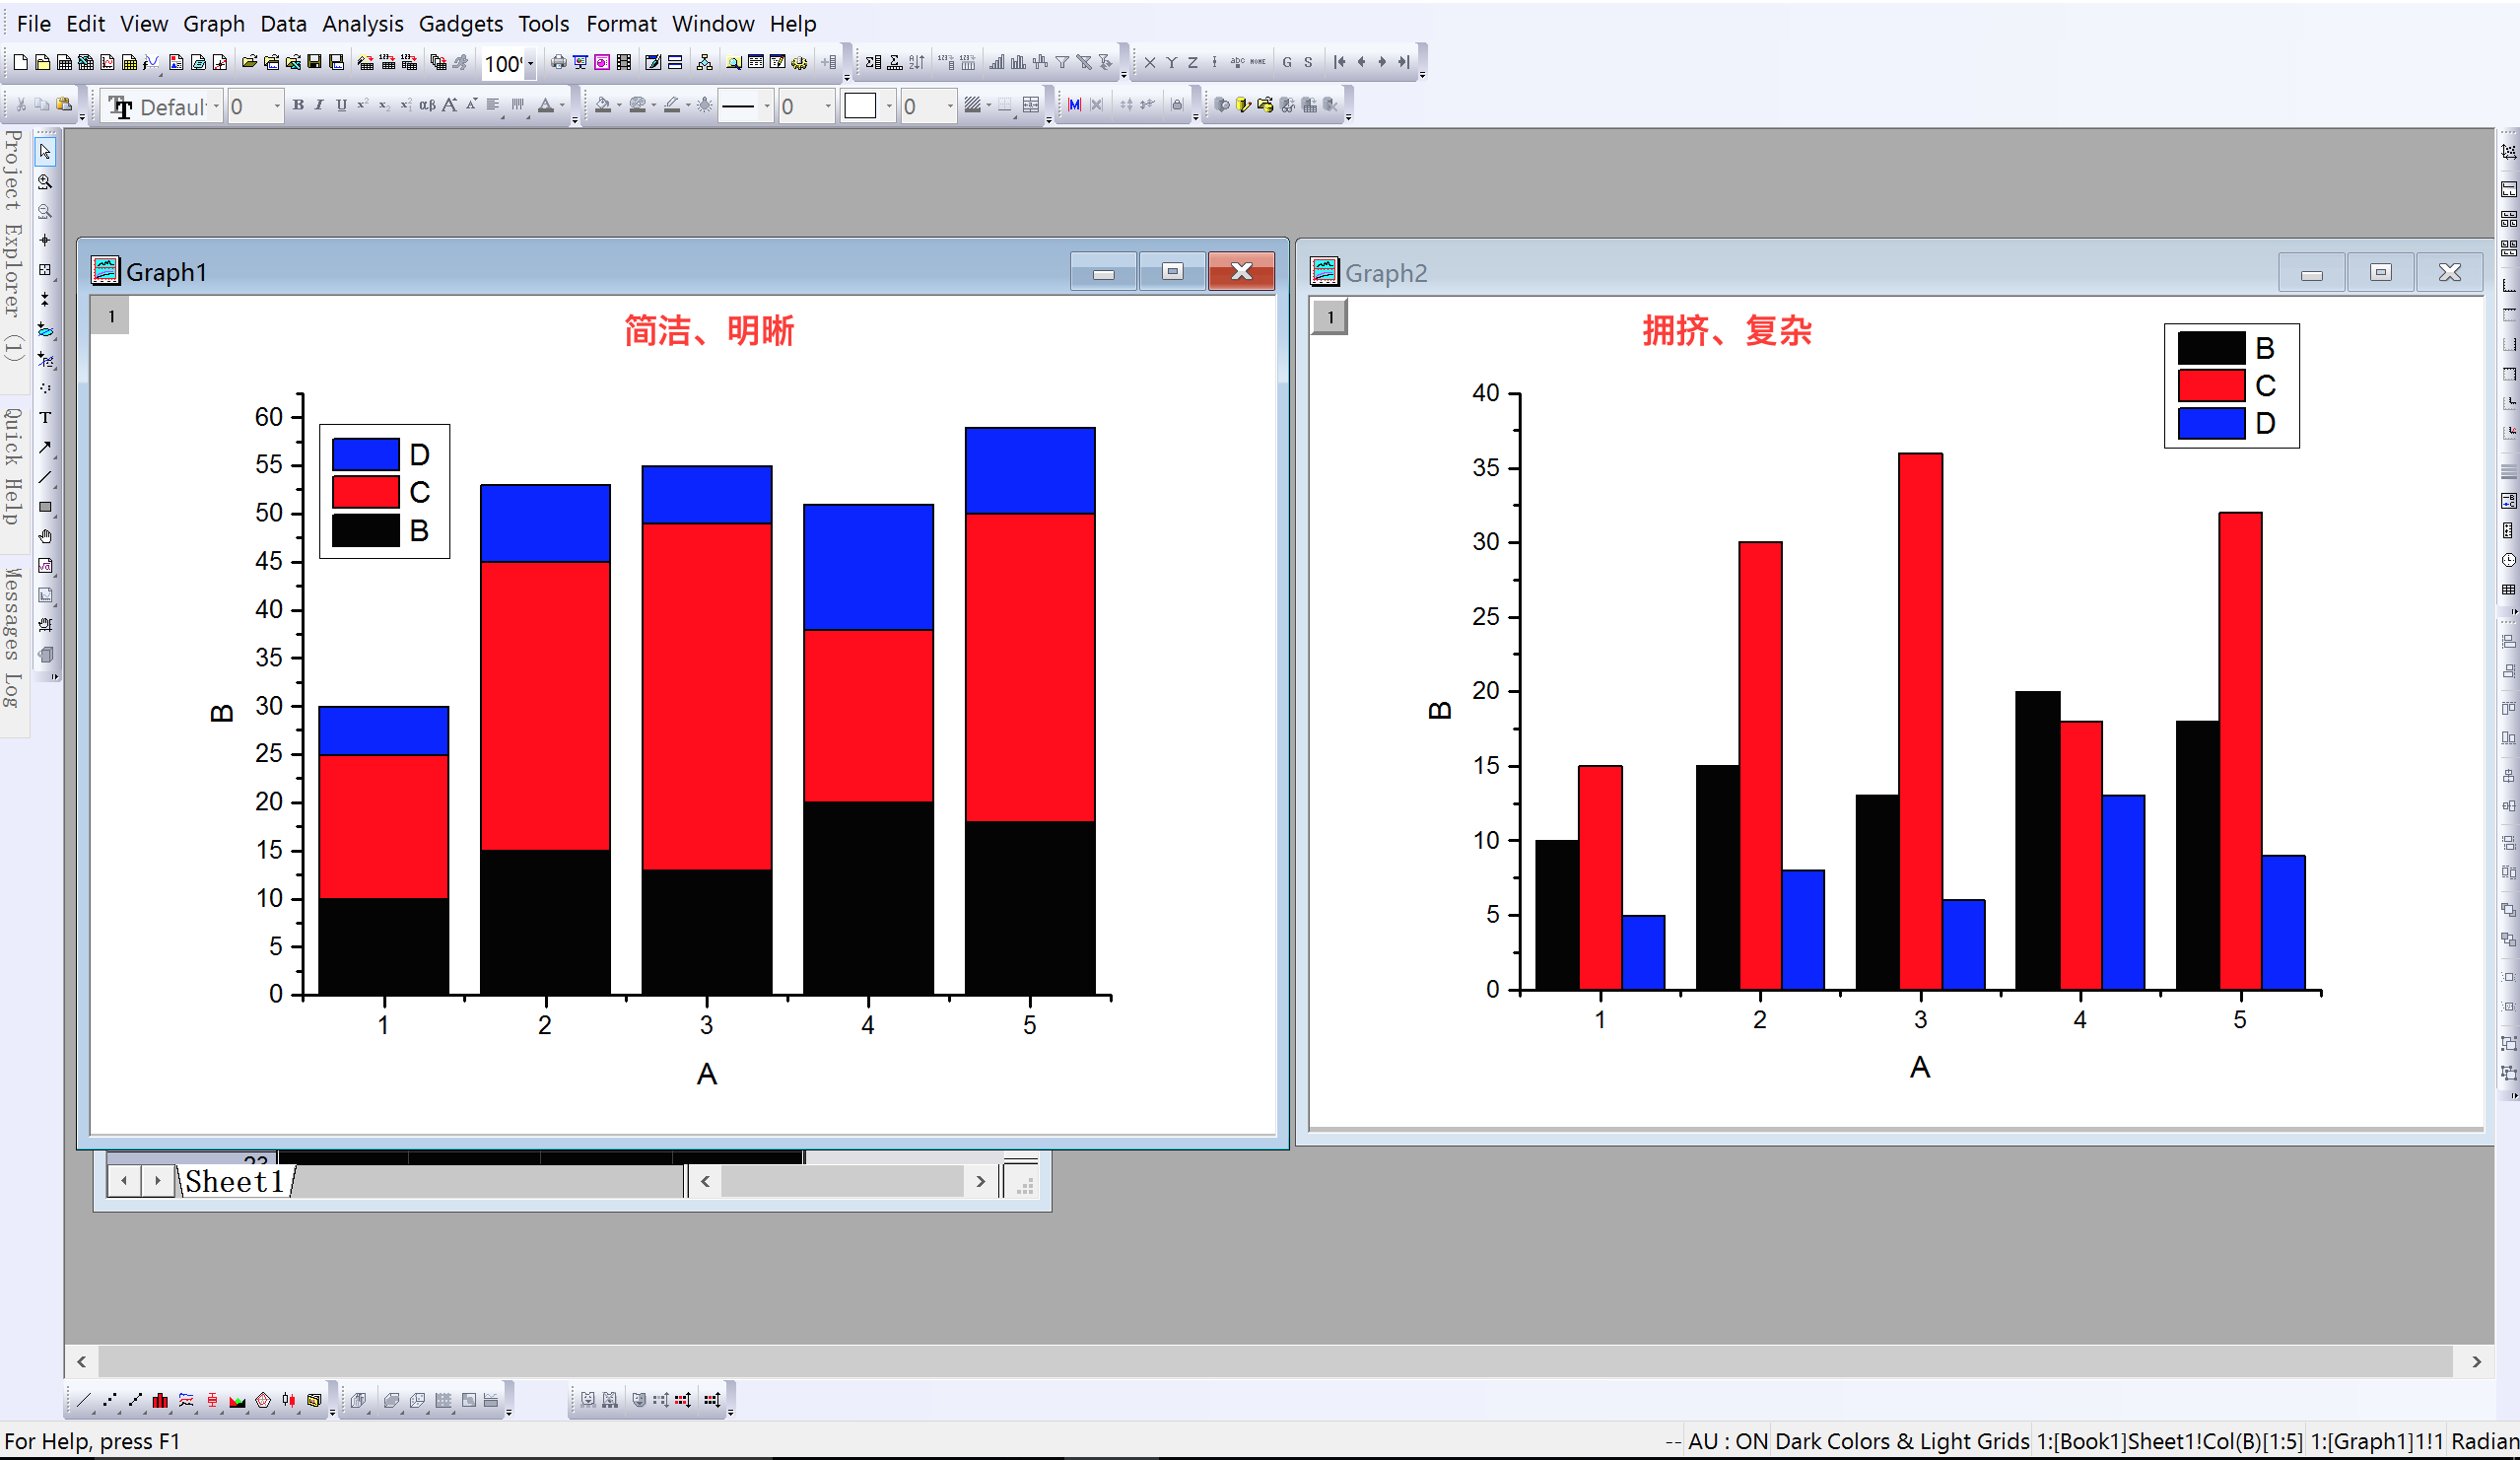Click the worksheet horizontal scrollbar track

tap(842, 1181)
